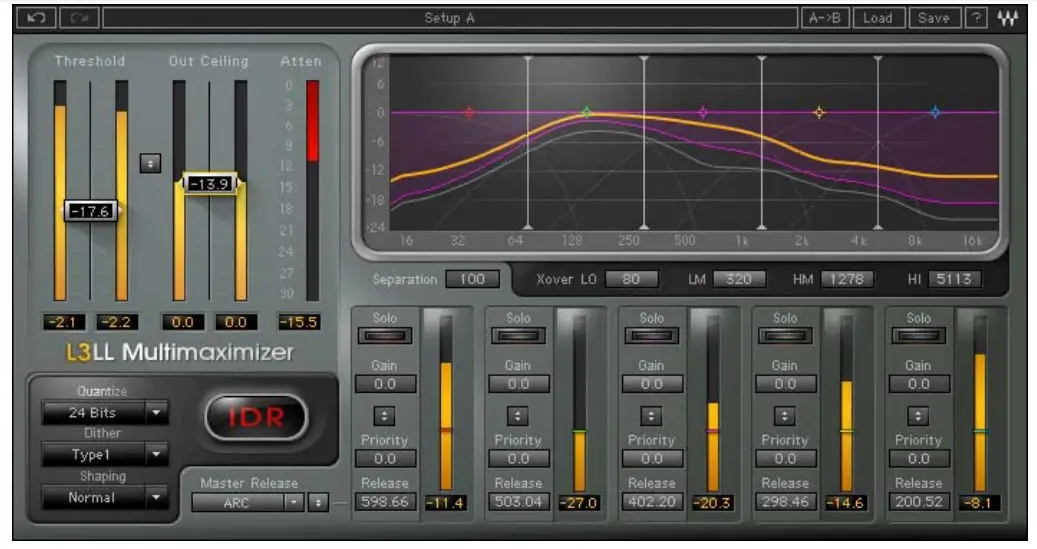Select Gain field of band with release 402.20
1037x549 pixels.
pyautogui.click(x=653, y=384)
